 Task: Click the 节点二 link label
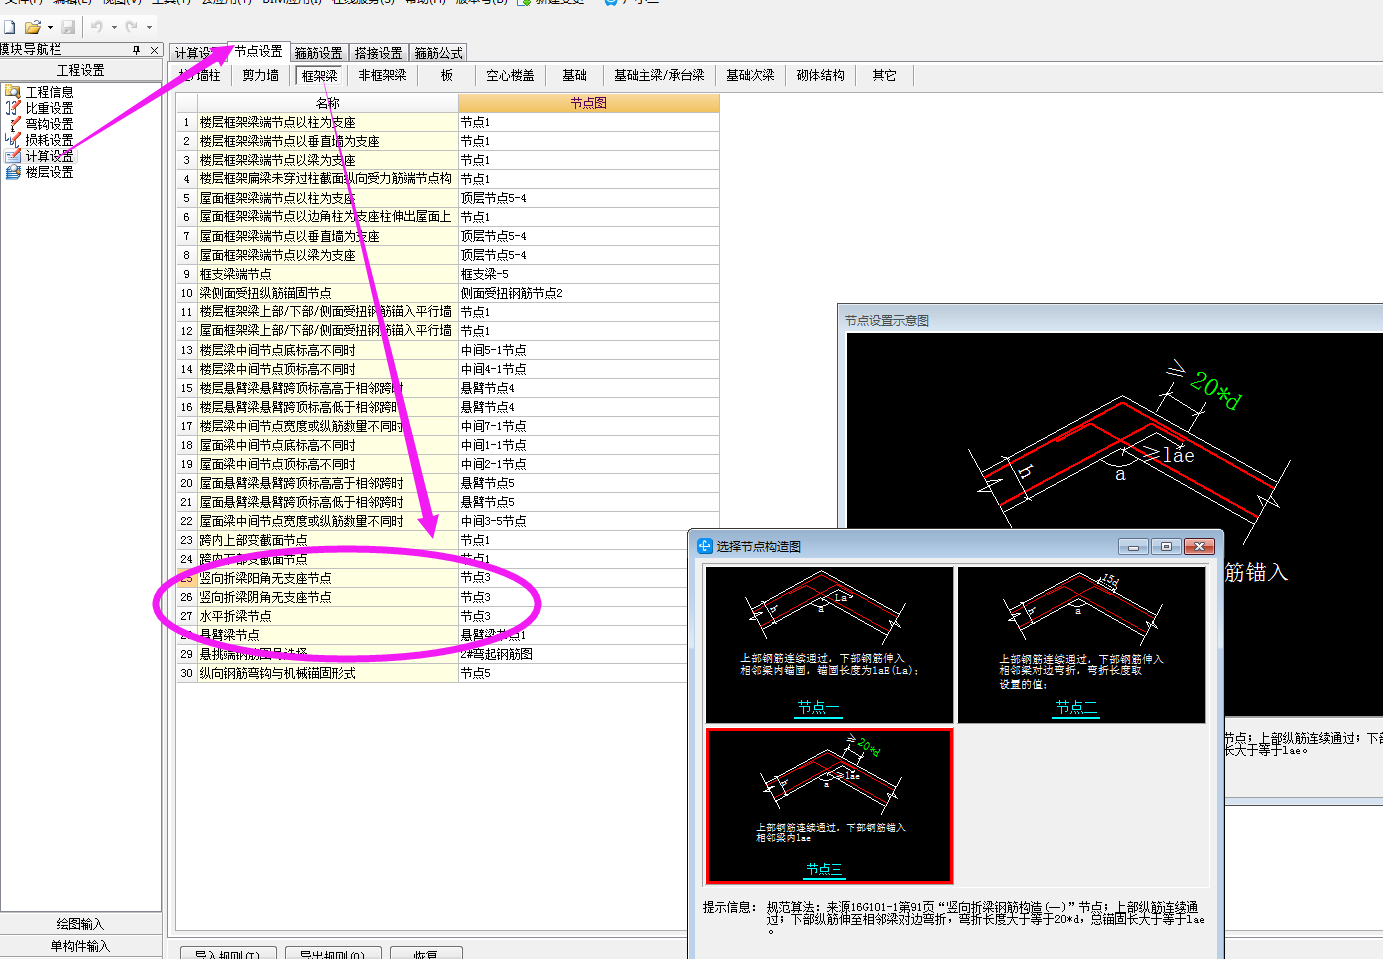[x=1076, y=707]
